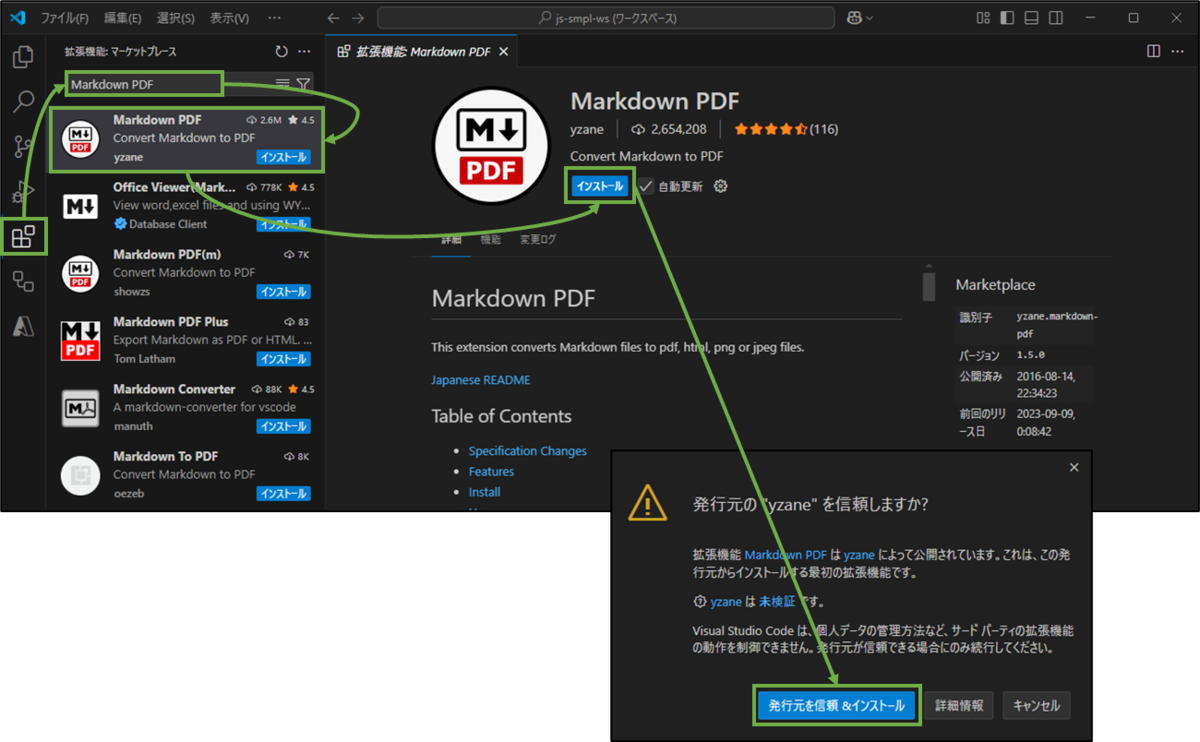Viewport: 1200px width, 742px height.
Task: Open Features link in table of contents
Action: (x=491, y=471)
